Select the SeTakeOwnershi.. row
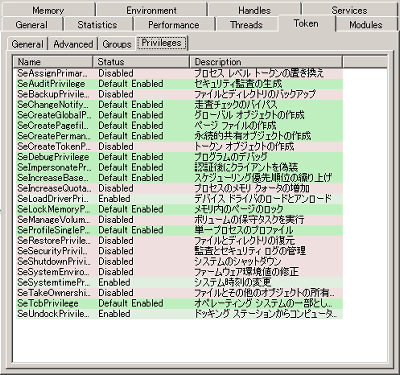Screen dimensions: 400x375 [179, 293]
